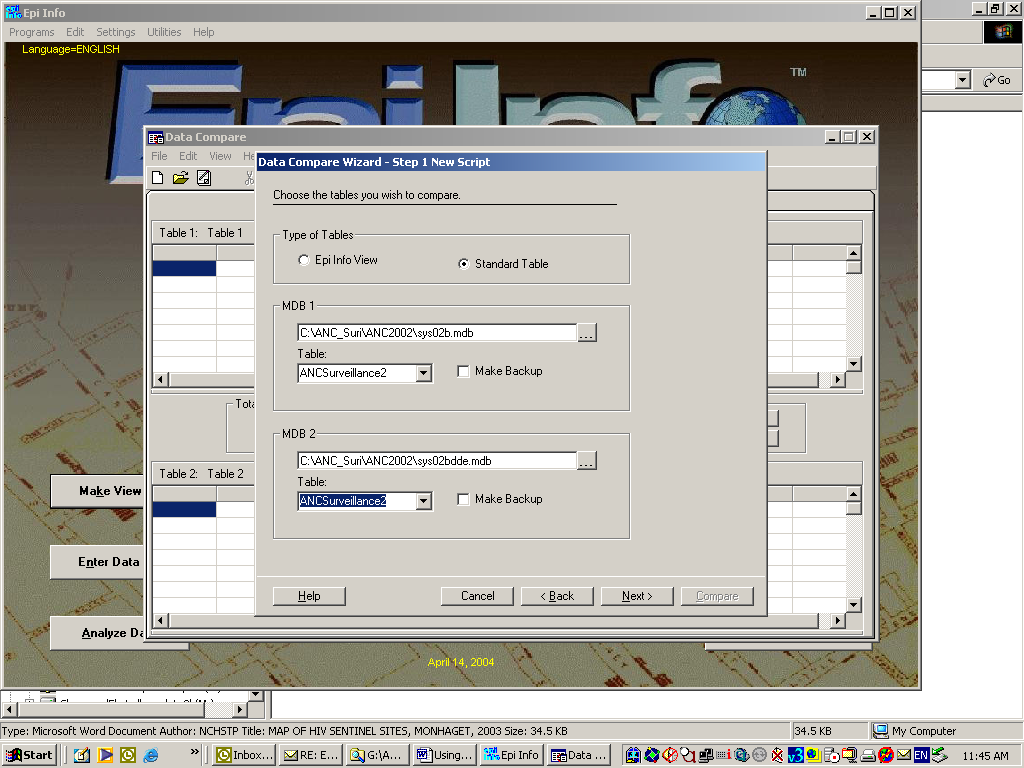
Task: Switch to the Inbox taskbar window
Action: [x=246, y=755]
